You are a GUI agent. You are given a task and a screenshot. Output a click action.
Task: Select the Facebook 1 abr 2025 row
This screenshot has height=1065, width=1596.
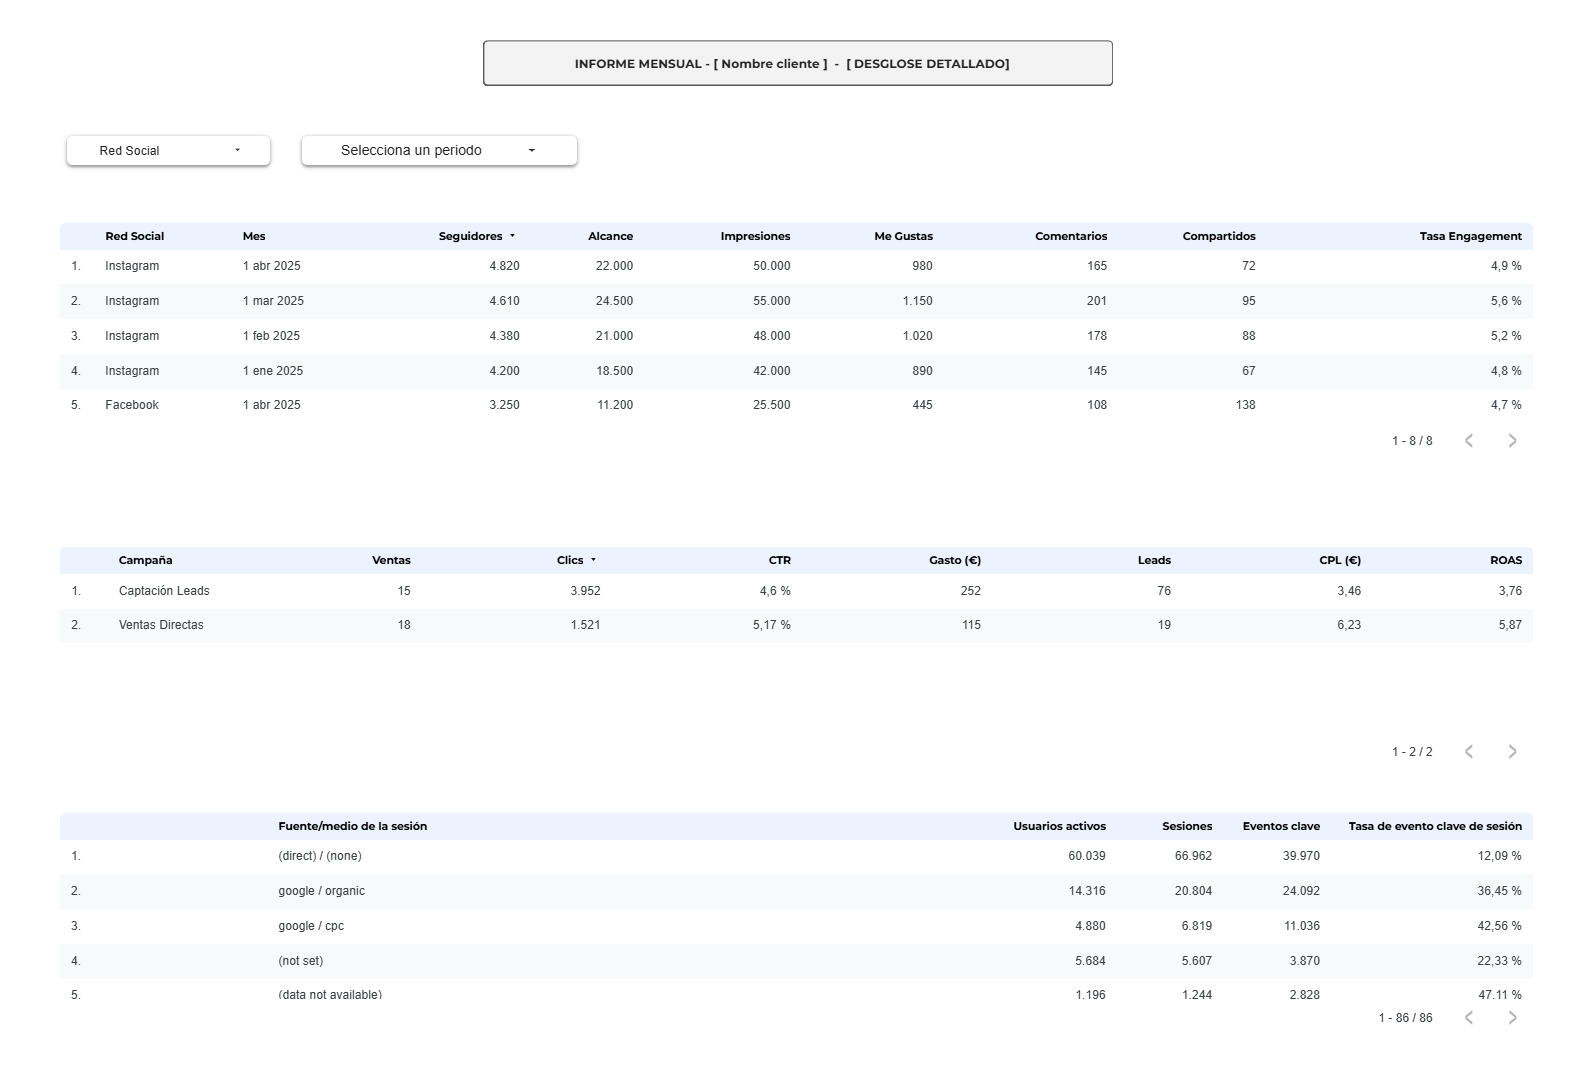click(x=796, y=405)
